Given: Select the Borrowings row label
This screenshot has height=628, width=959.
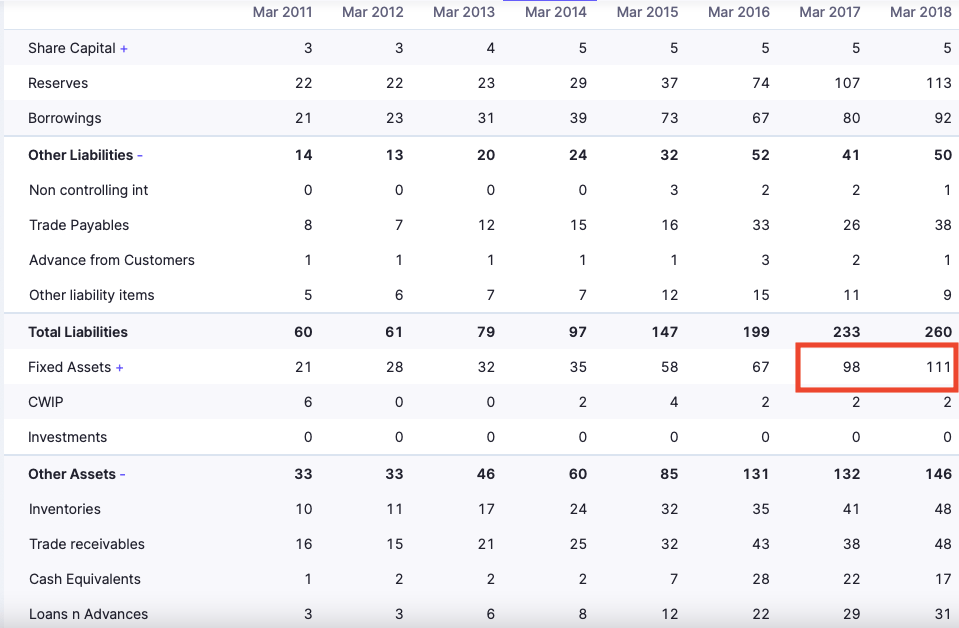Looking at the screenshot, I should (x=65, y=118).
